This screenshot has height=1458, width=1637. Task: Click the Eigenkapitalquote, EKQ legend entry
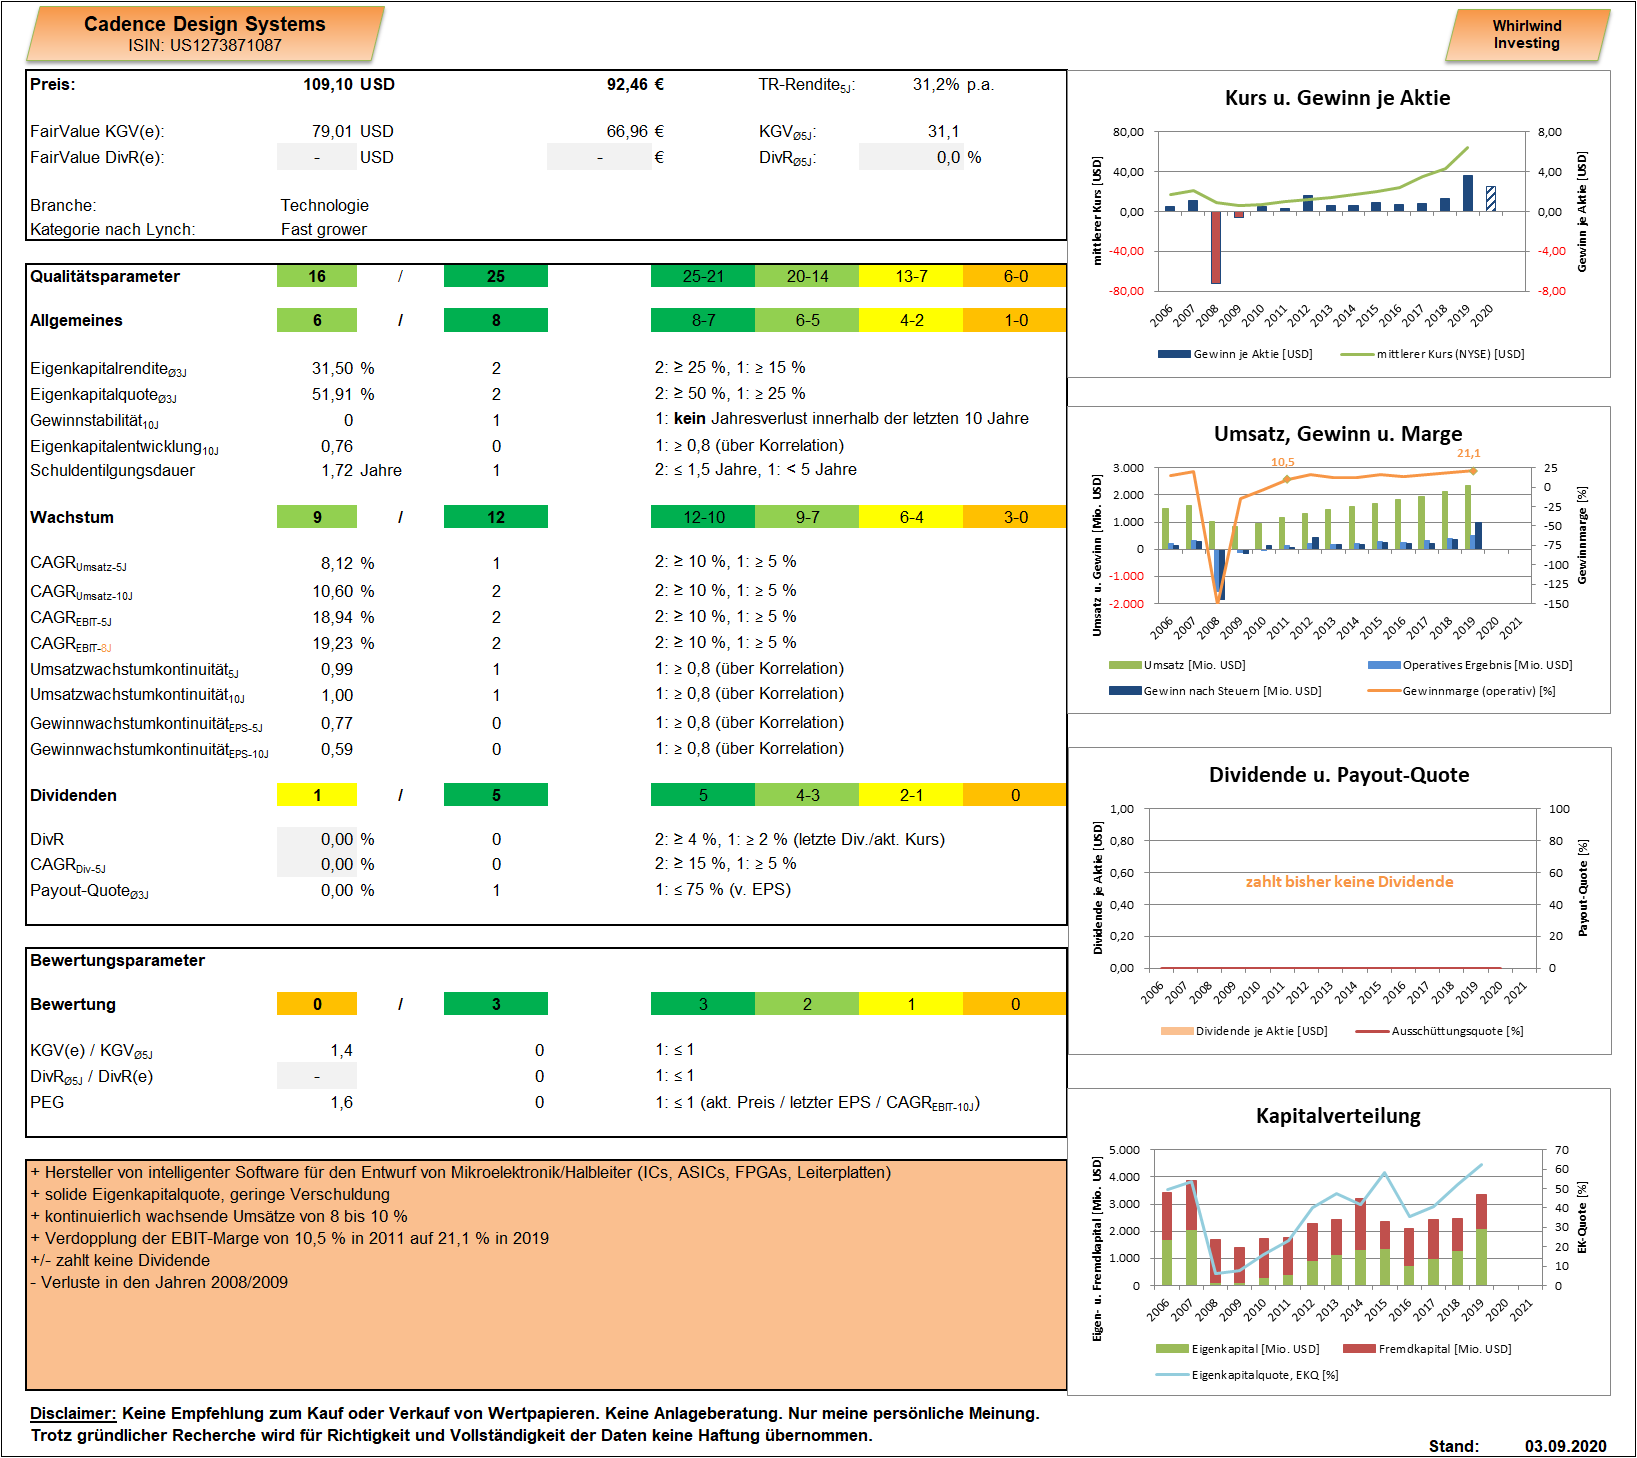(x=1247, y=1375)
